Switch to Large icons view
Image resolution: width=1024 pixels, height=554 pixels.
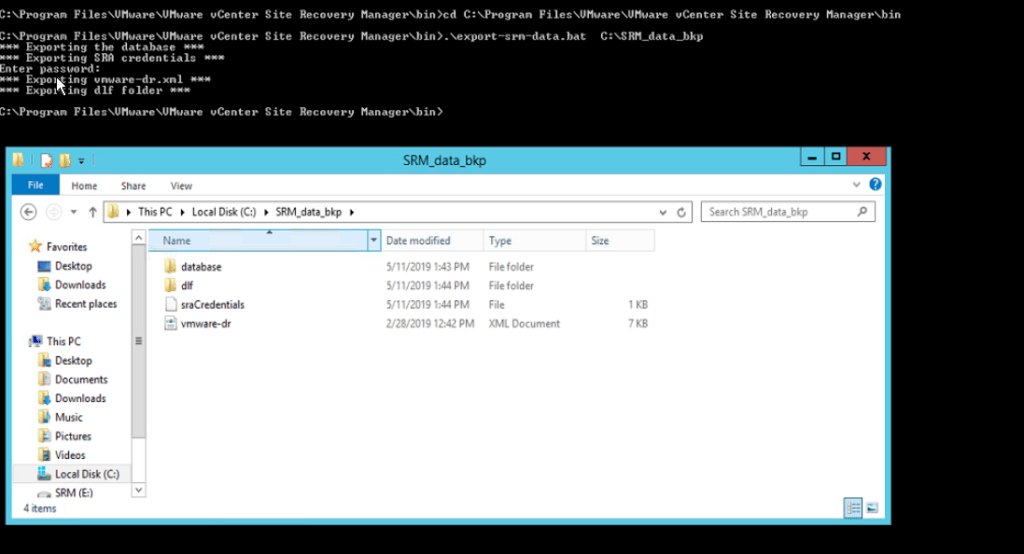pos(872,508)
